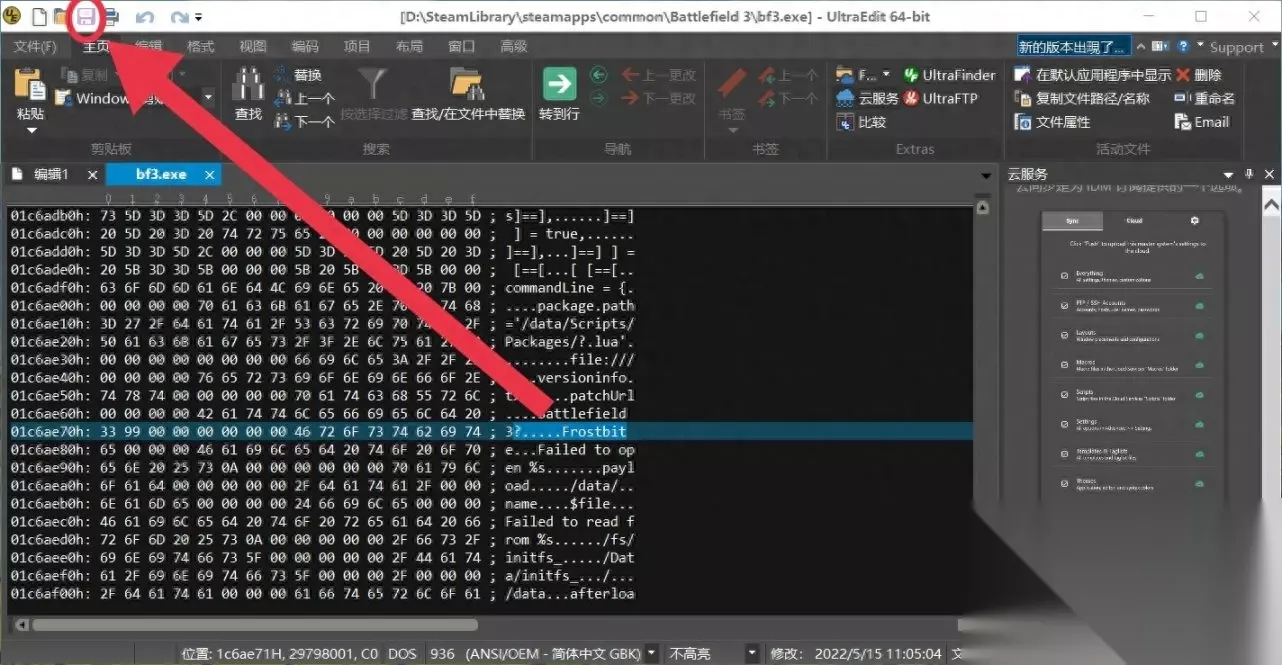The image size is (1282, 665).
Task: Click the green 转到行 arrow icon
Action: click(559, 84)
